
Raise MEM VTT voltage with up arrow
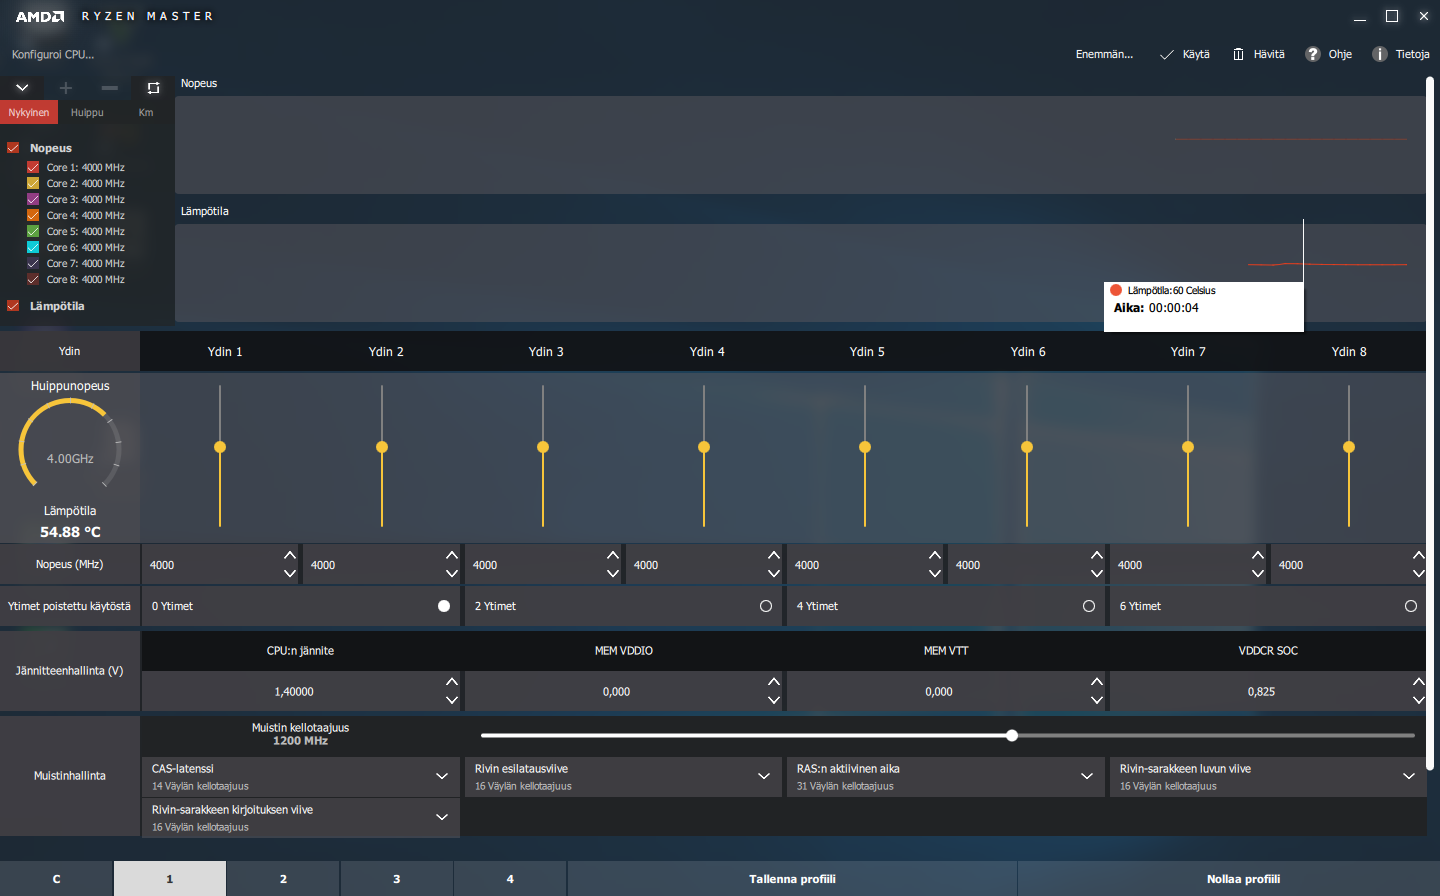pyautogui.click(x=1097, y=682)
